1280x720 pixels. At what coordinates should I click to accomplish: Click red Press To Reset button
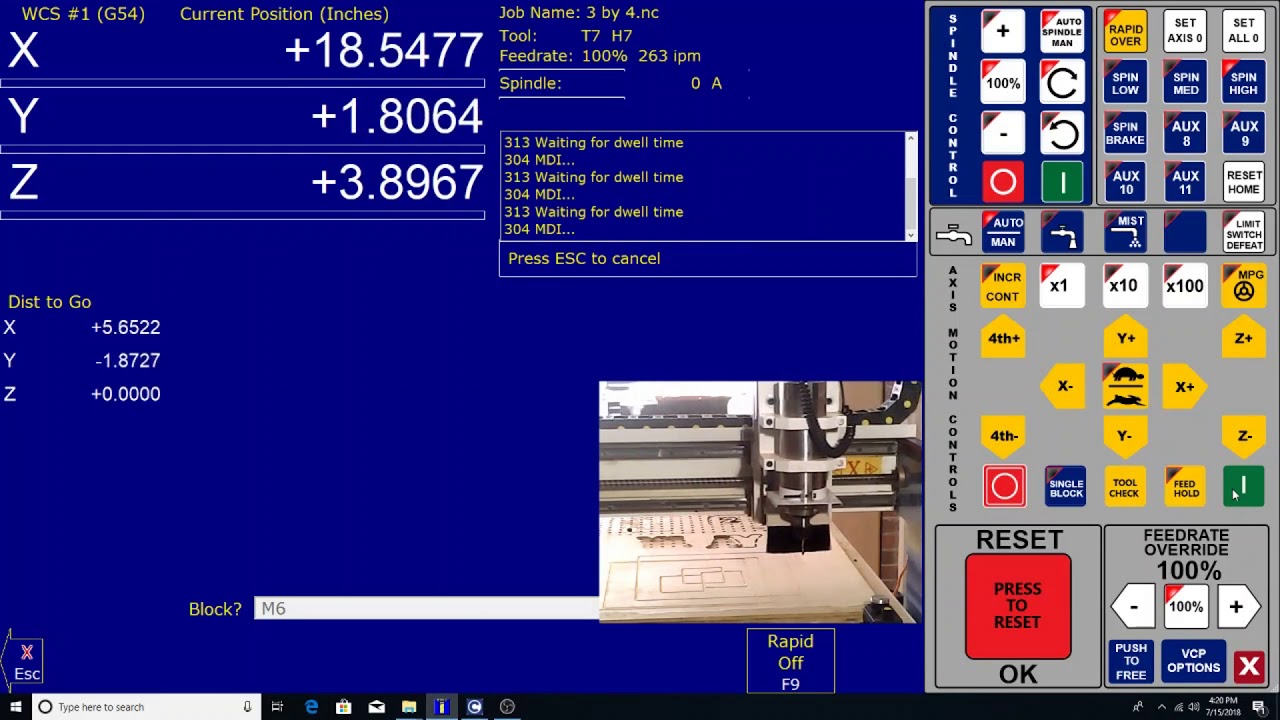tap(1018, 606)
